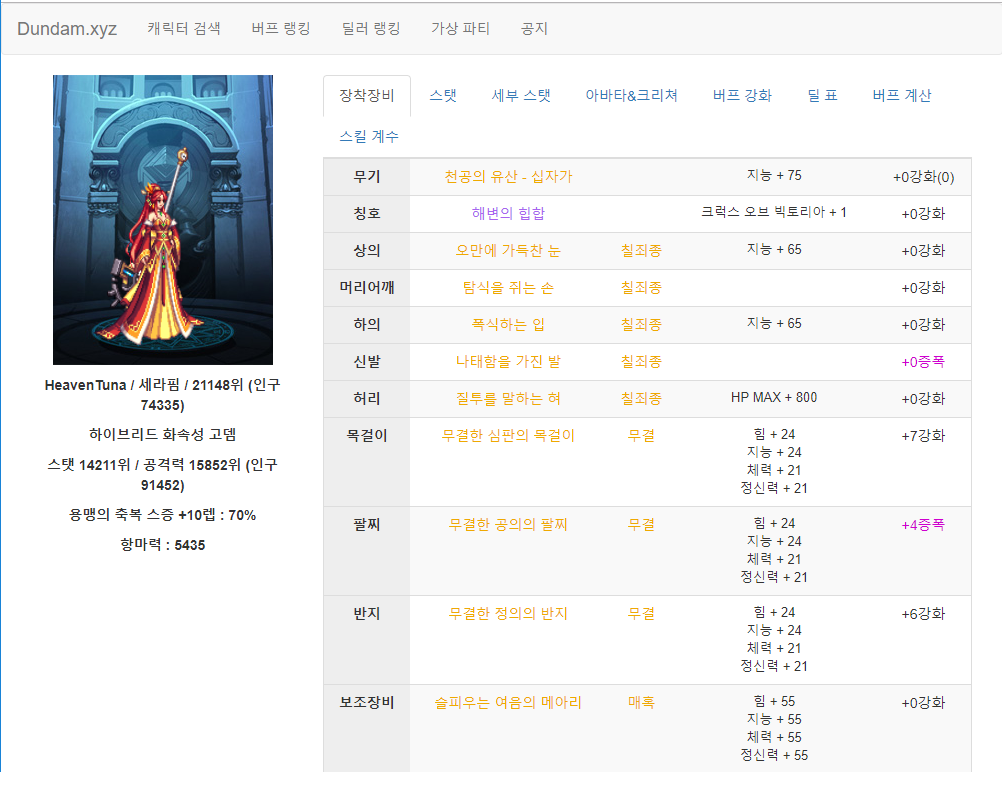Open 가상 파티 navigation item
Screen dimensions: 1002x788
(461, 29)
